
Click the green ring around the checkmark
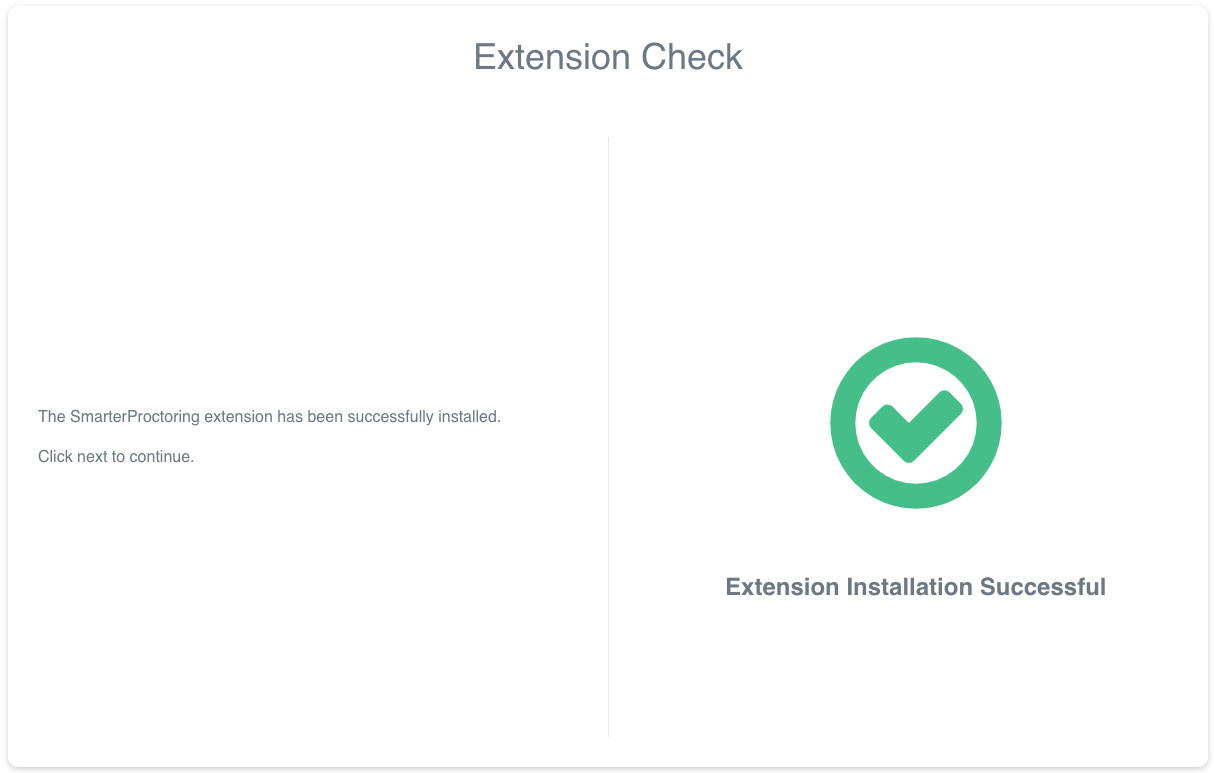[x=844, y=422]
